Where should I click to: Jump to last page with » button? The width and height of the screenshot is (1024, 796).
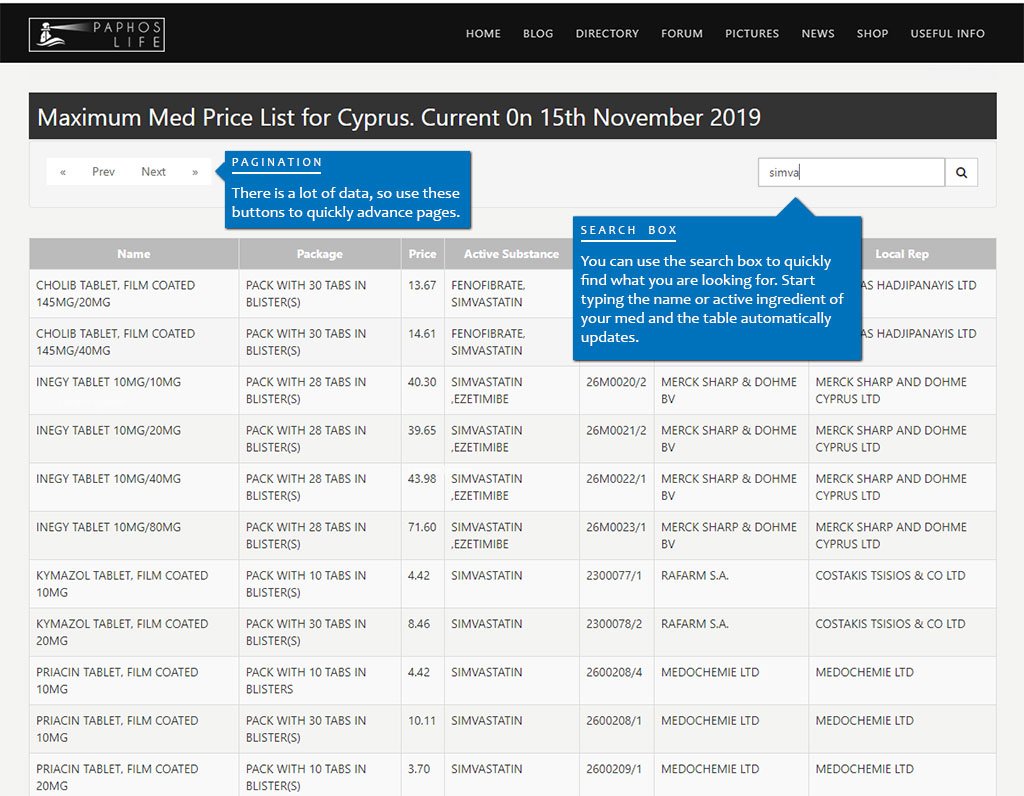coord(195,172)
